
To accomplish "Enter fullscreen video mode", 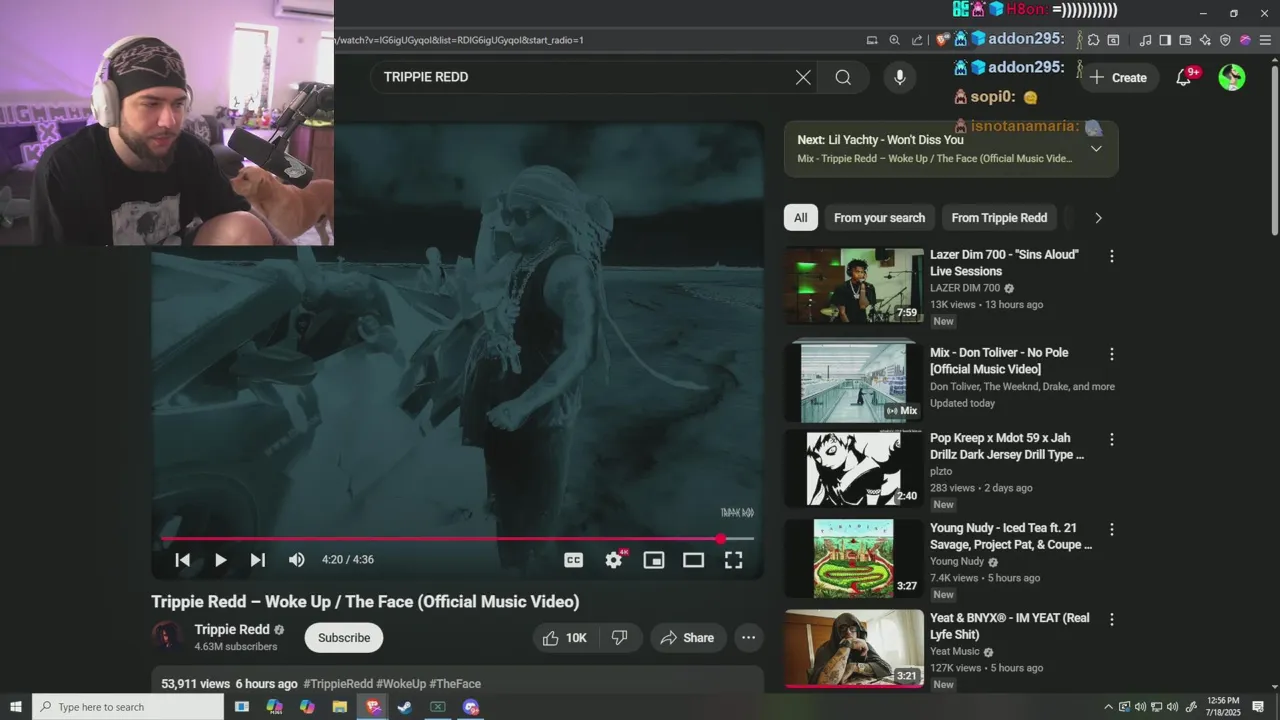I will tap(733, 560).
